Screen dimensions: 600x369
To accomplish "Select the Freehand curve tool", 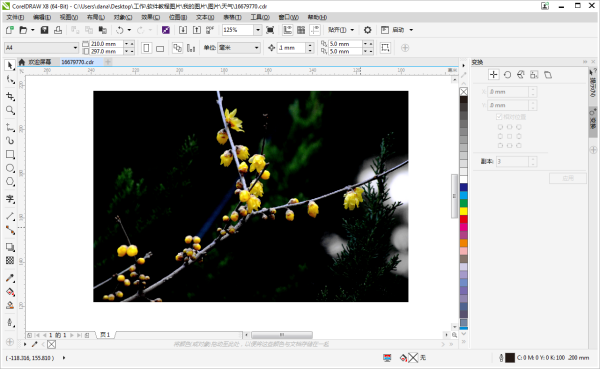I will [10, 127].
